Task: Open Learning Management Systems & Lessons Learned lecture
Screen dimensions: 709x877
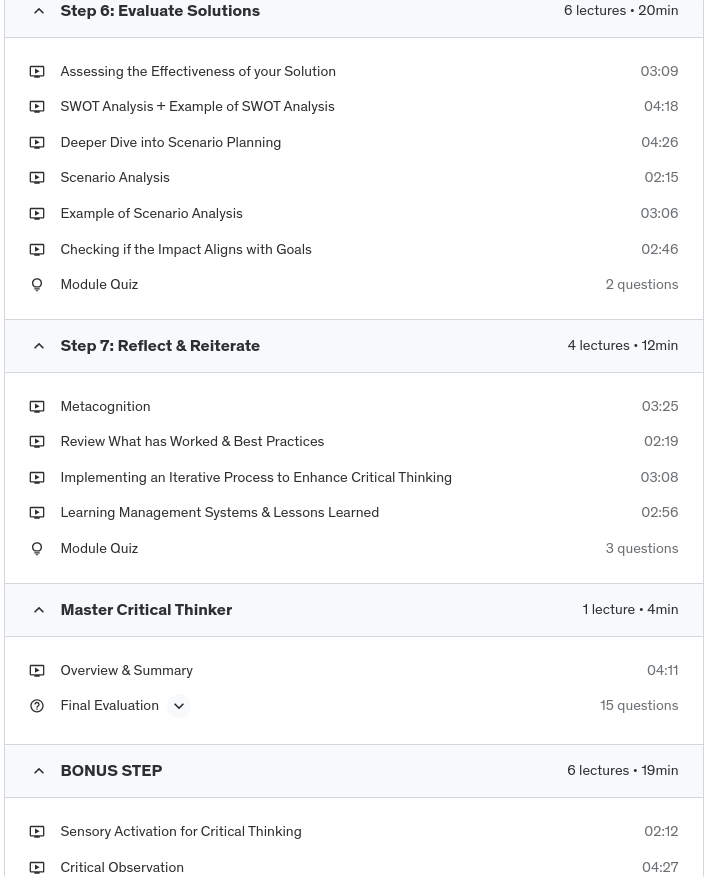Action: pos(219,513)
